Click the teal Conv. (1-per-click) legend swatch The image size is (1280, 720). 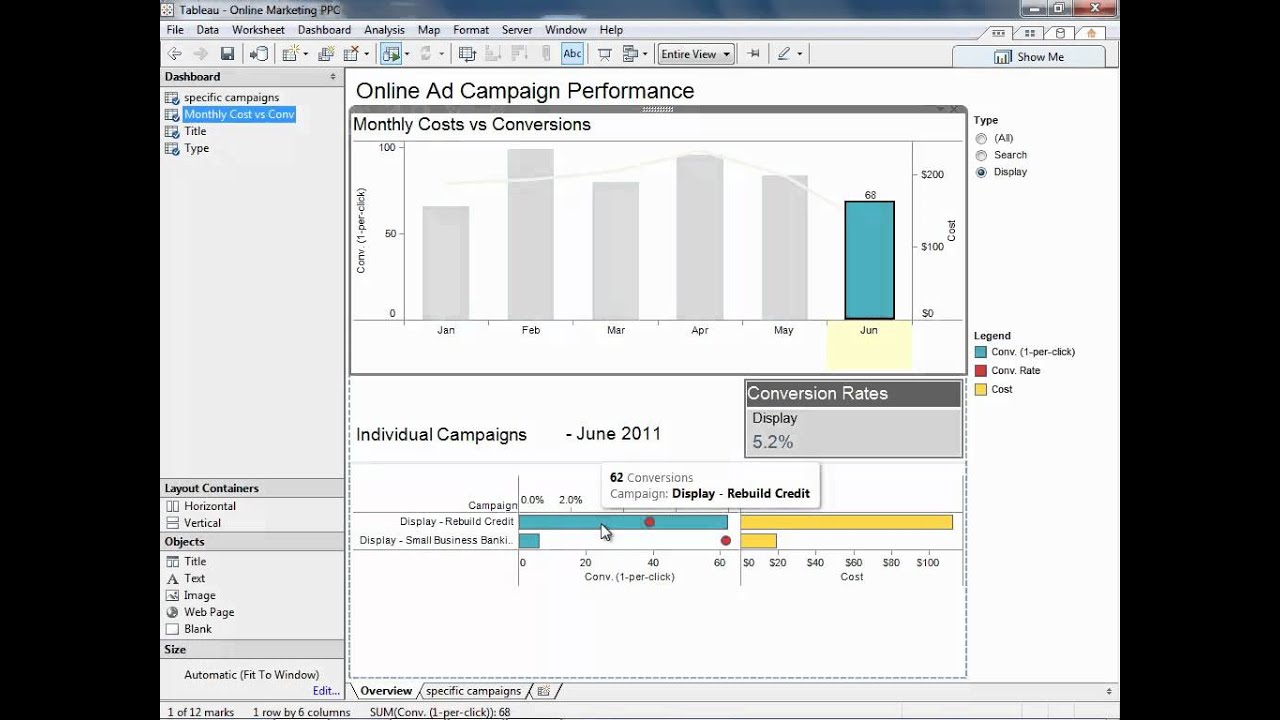click(x=980, y=352)
